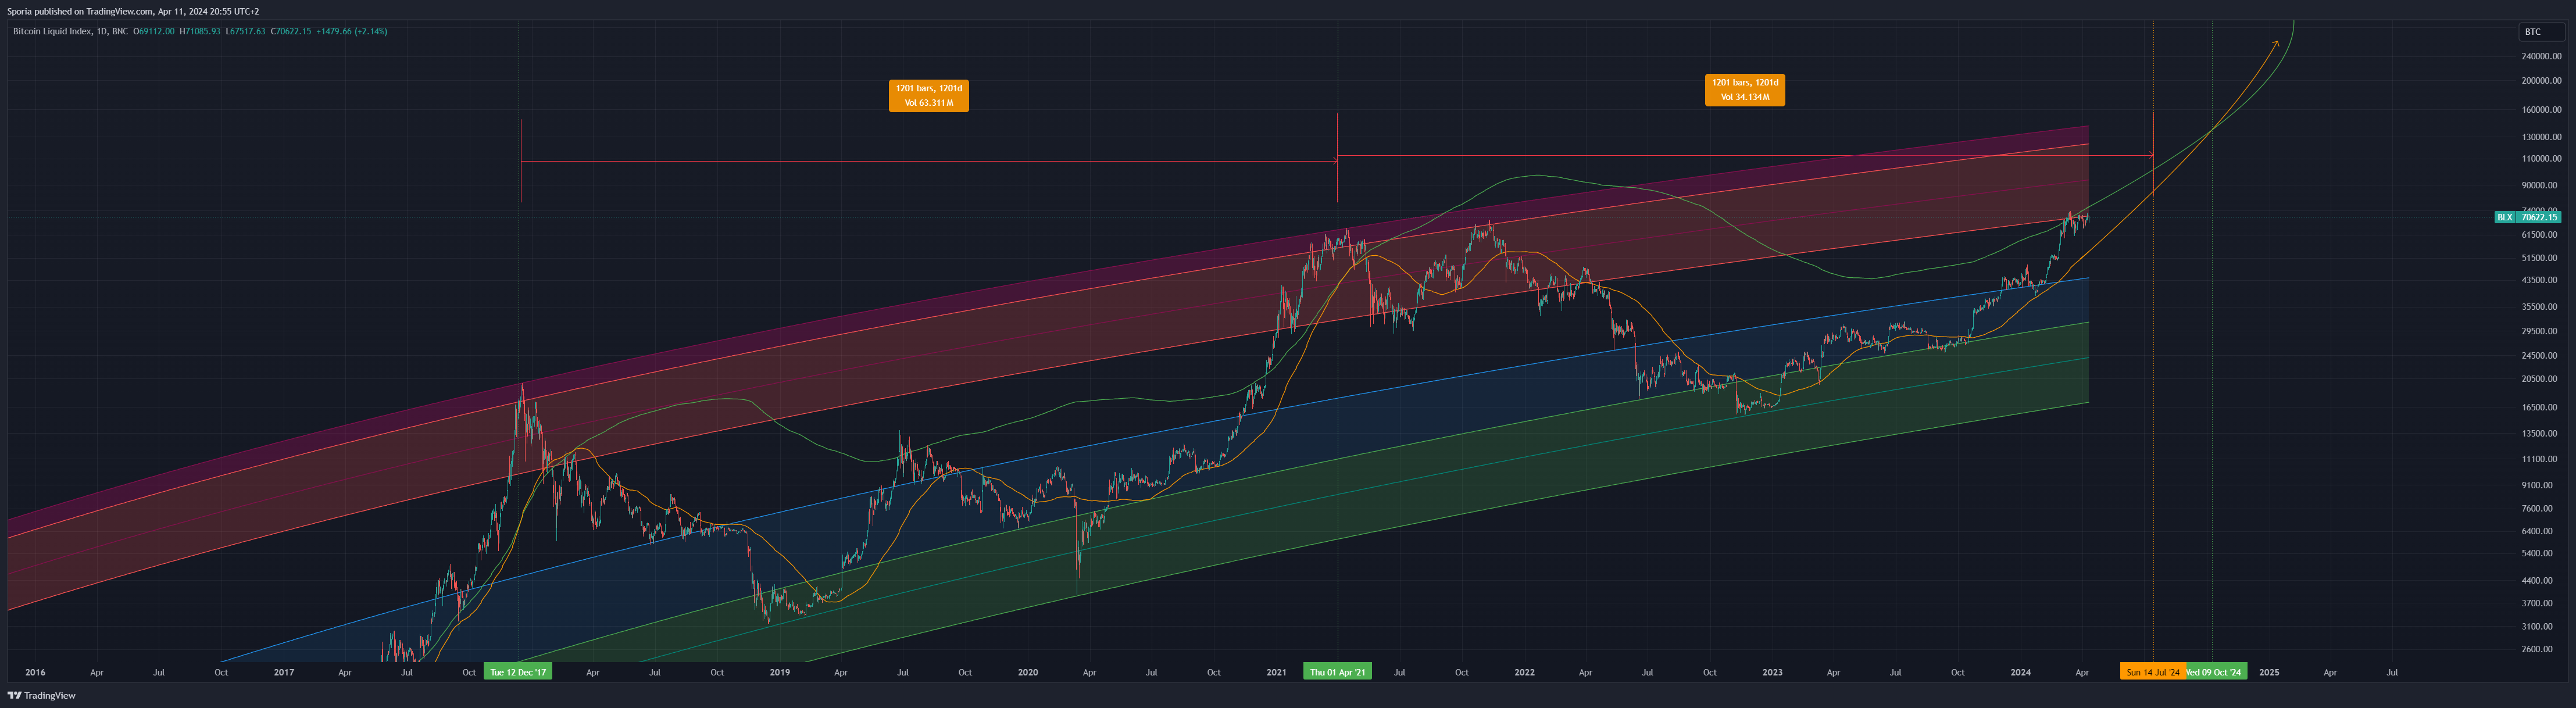Click the TradingView logo at the bottom left
The width and height of the screenshot is (2576, 708).
pyautogui.click(x=42, y=695)
